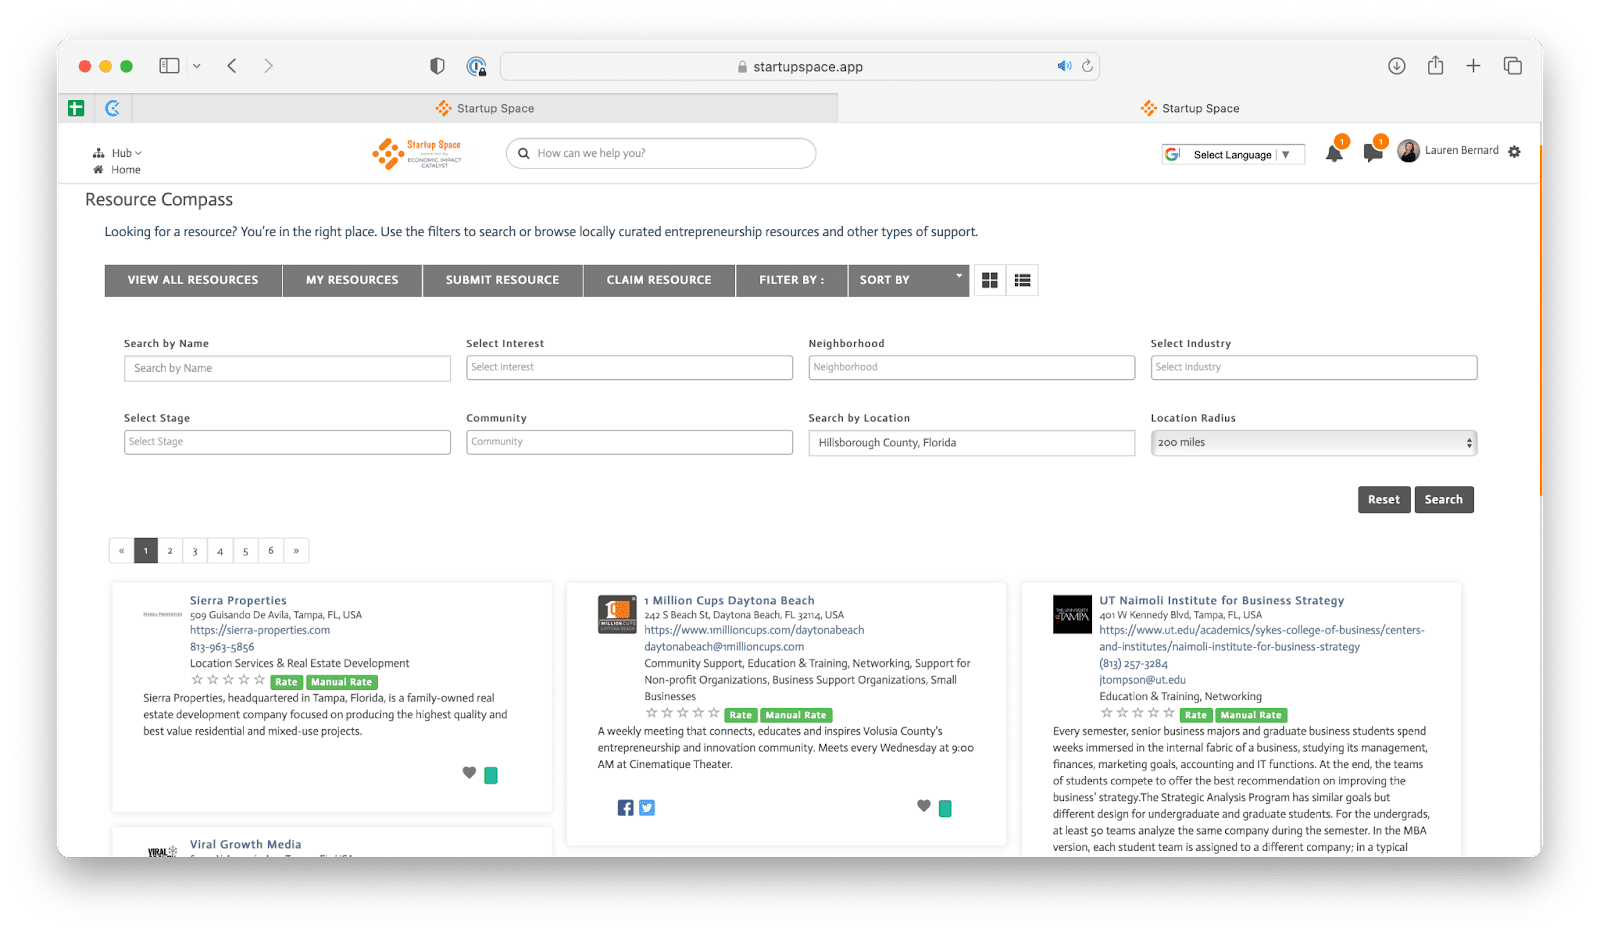This screenshot has height=933, width=1600.
Task: Click the Filter By tab
Action: click(x=791, y=280)
